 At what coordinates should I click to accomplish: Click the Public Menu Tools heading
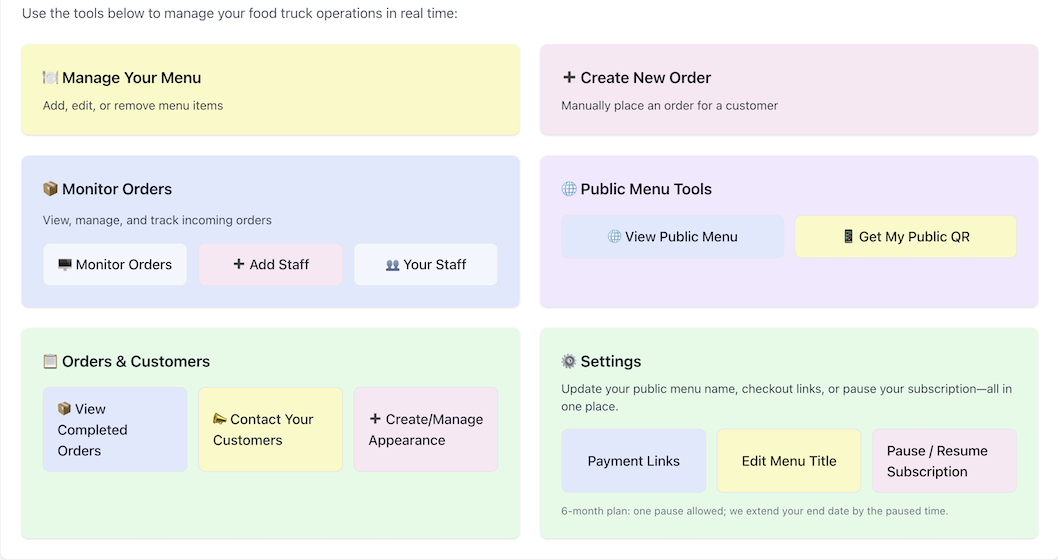coord(646,189)
